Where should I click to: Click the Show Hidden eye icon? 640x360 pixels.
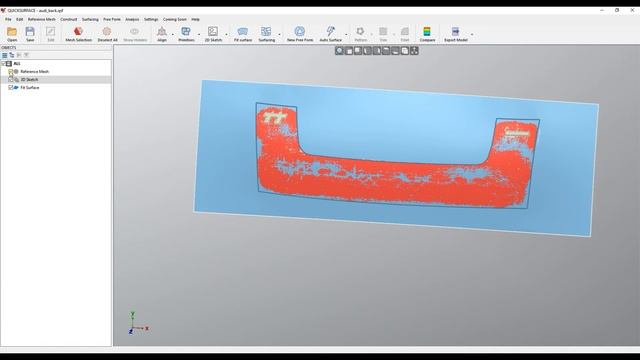click(x=135, y=31)
